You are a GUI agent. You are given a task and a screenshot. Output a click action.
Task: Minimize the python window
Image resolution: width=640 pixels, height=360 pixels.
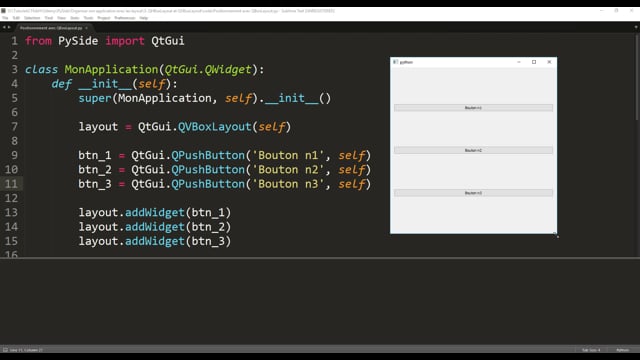click(x=519, y=62)
